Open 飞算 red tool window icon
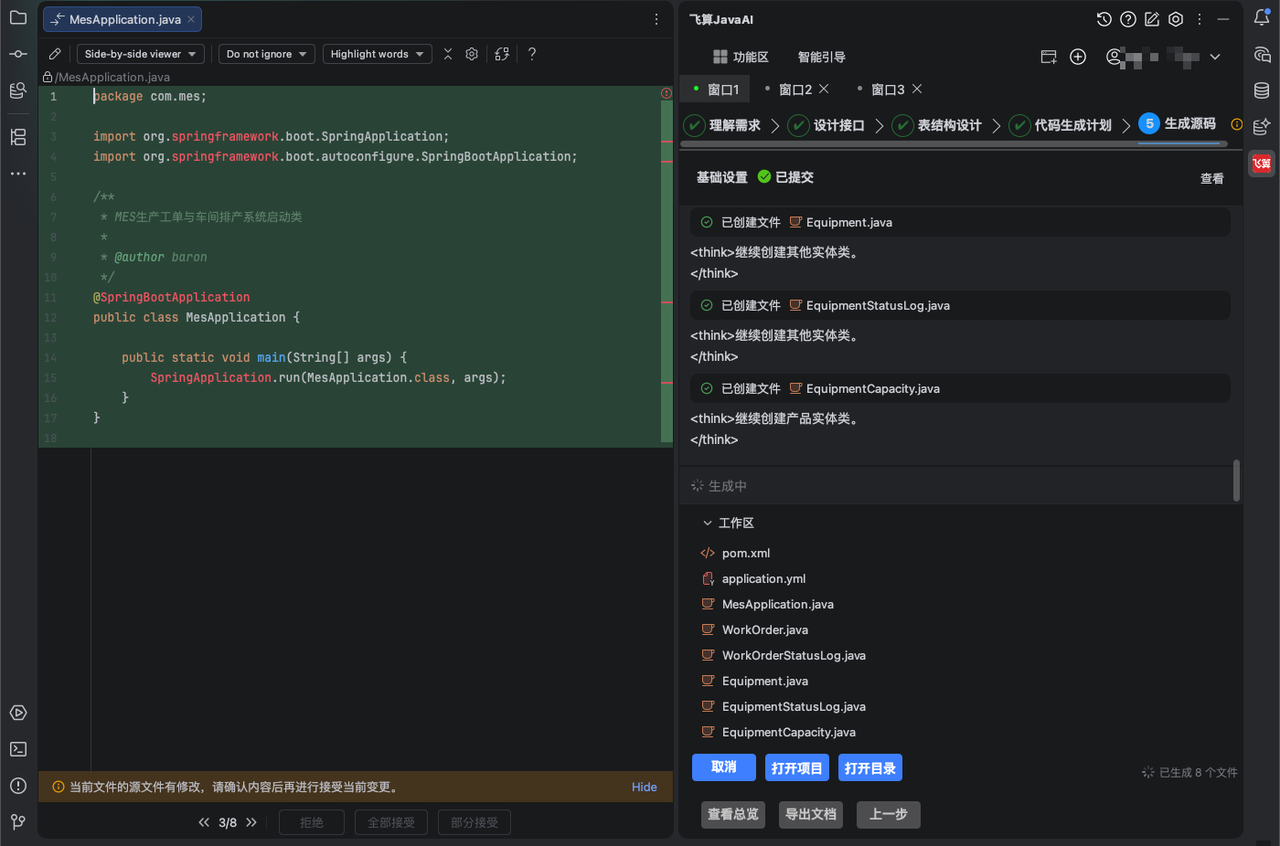This screenshot has height=846, width=1280. coord(1262,163)
